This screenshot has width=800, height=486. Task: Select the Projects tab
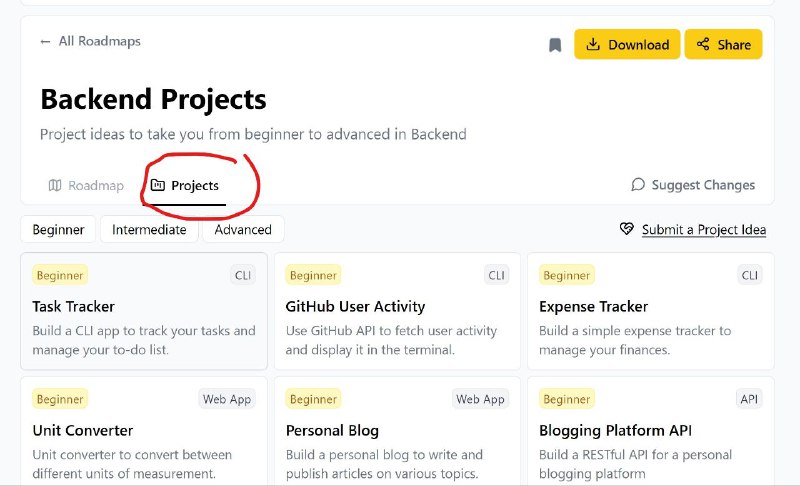185,186
